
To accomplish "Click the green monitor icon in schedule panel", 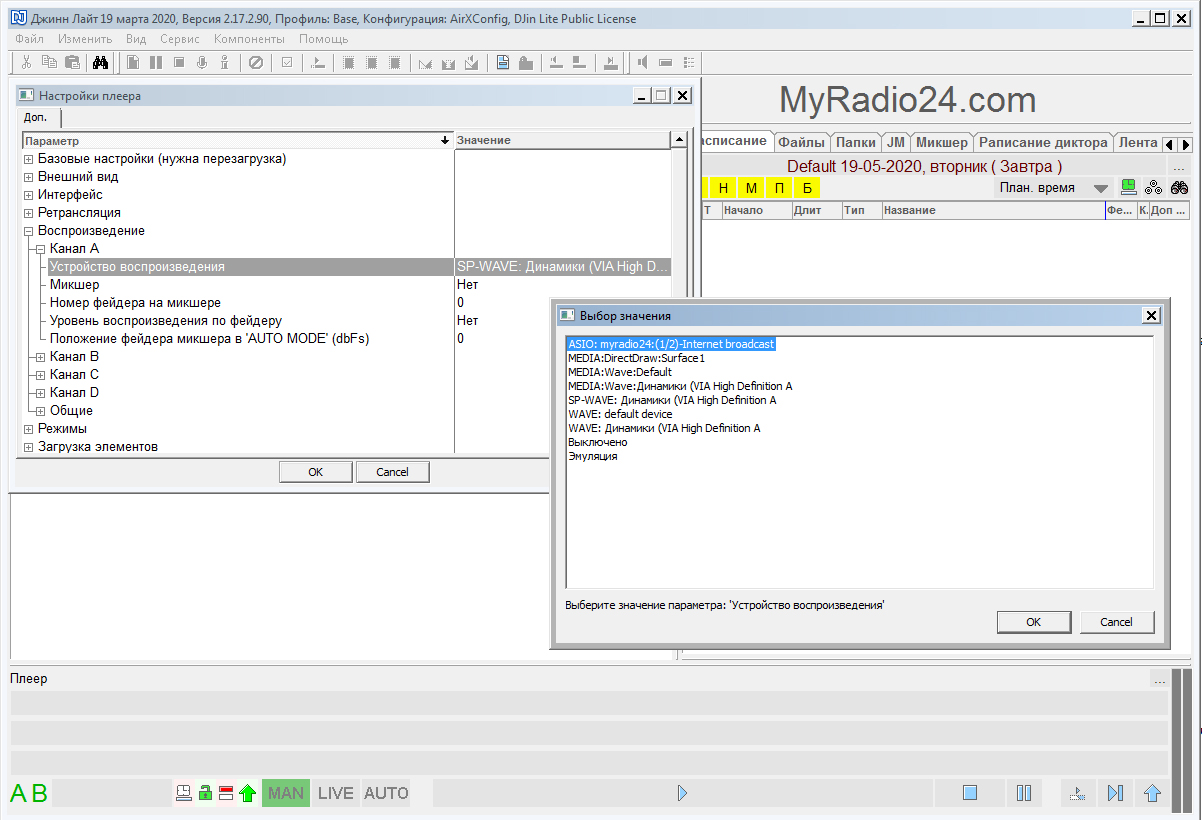I will pos(1128,187).
